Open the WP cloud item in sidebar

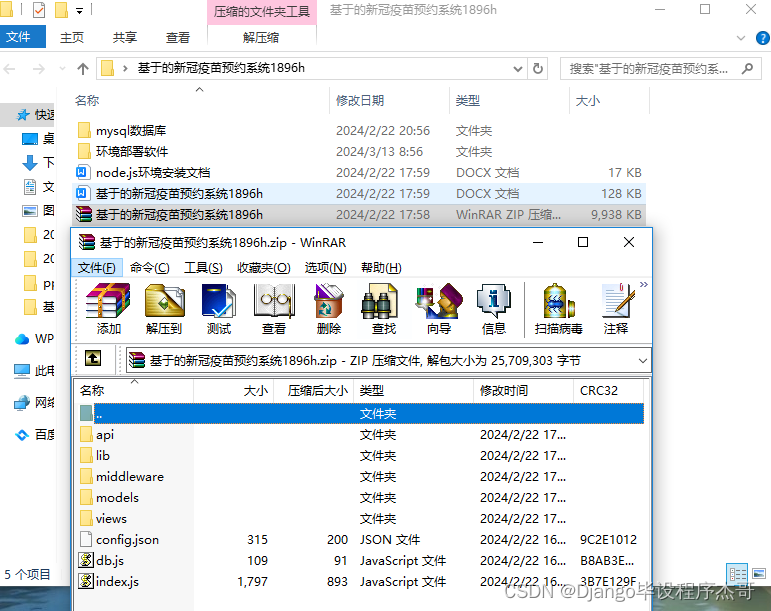pos(34,339)
